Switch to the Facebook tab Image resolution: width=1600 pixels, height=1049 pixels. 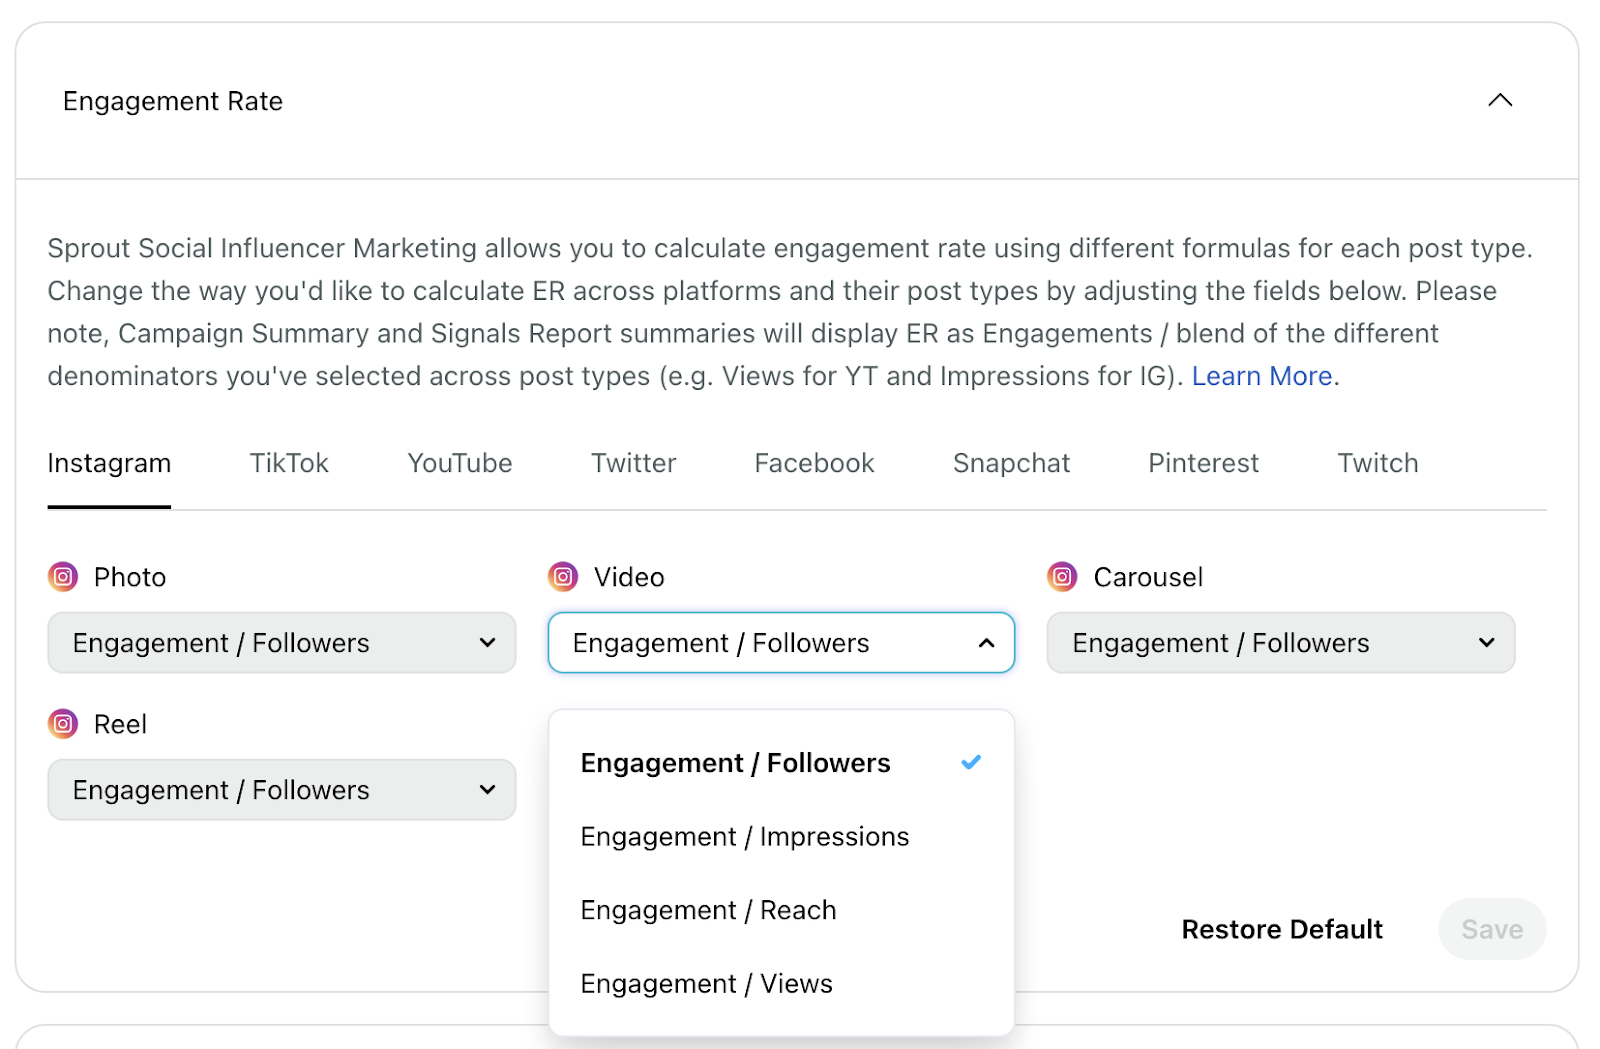click(x=815, y=464)
